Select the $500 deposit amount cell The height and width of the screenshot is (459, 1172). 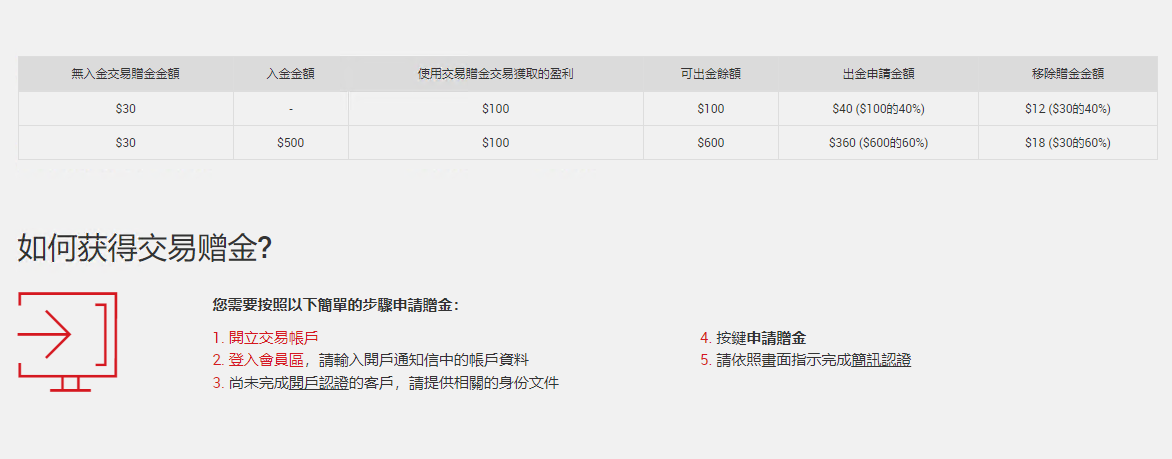pos(291,143)
